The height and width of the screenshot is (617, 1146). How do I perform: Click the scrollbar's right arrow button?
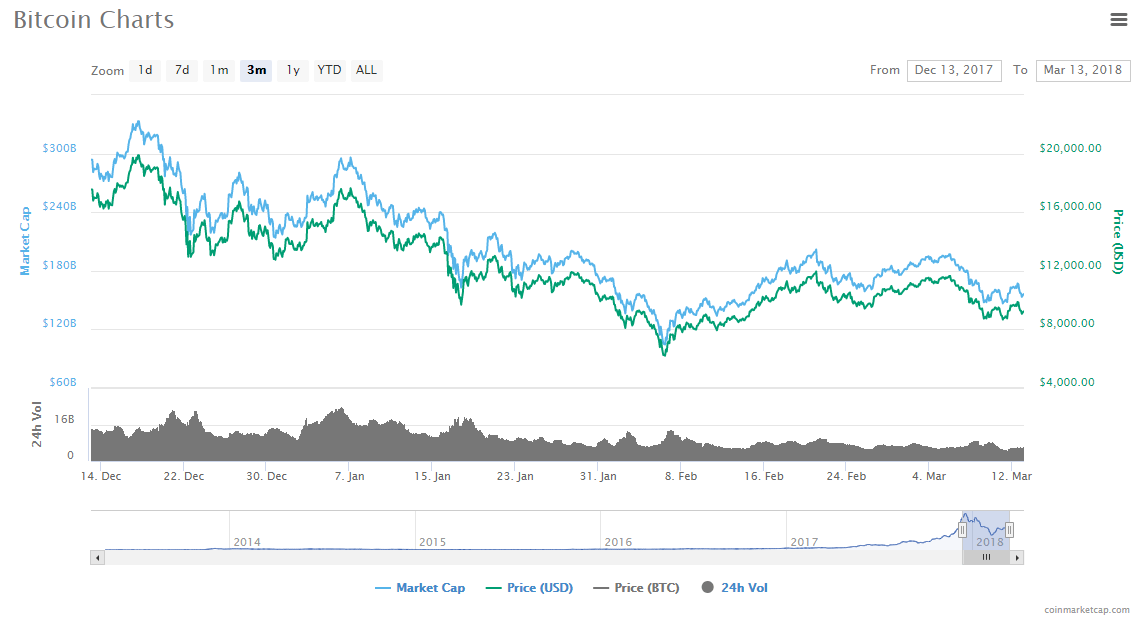coord(1018,557)
